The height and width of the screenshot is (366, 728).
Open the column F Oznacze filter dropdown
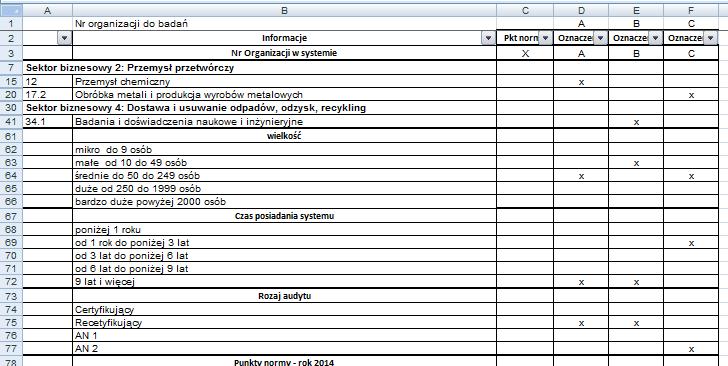click(710, 38)
